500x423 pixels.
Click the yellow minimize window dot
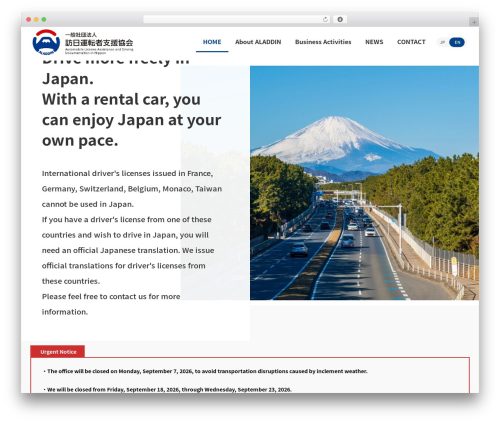[36, 20]
